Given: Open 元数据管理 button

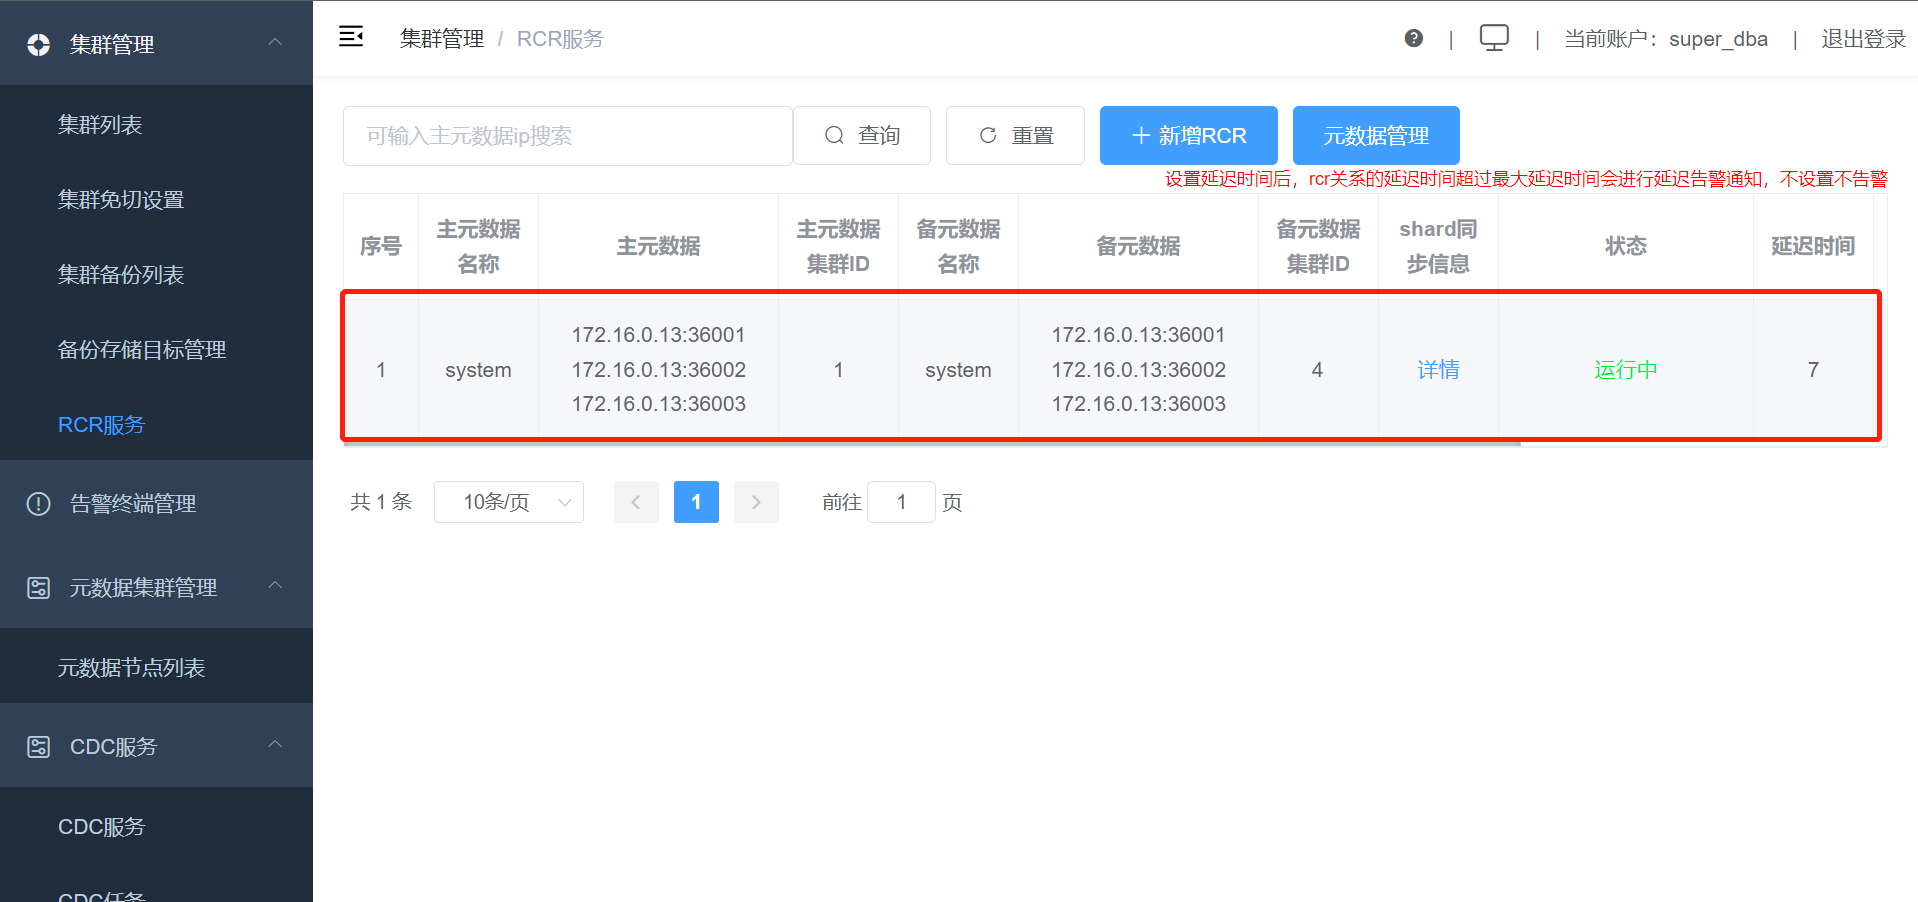Looking at the screenshot, I should click(x=1376, y=135).
